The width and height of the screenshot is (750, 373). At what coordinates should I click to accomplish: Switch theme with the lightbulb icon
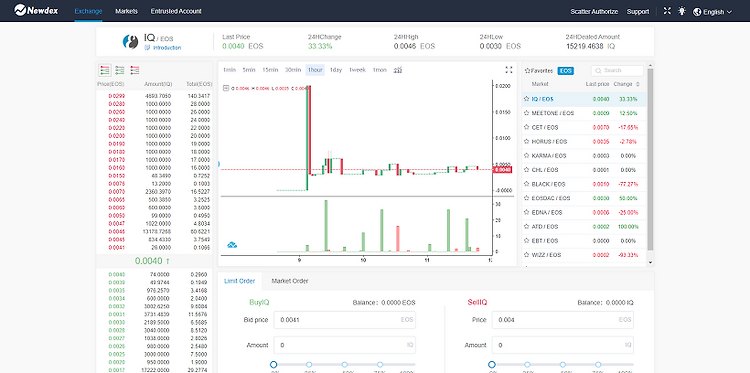[682, 11]
